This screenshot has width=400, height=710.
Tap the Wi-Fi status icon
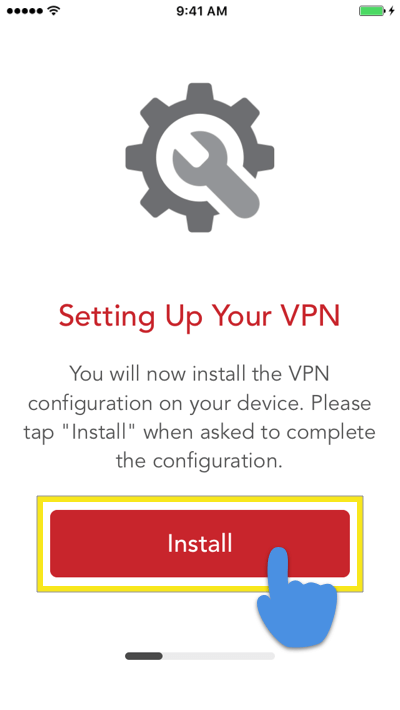tap(54, 10)
